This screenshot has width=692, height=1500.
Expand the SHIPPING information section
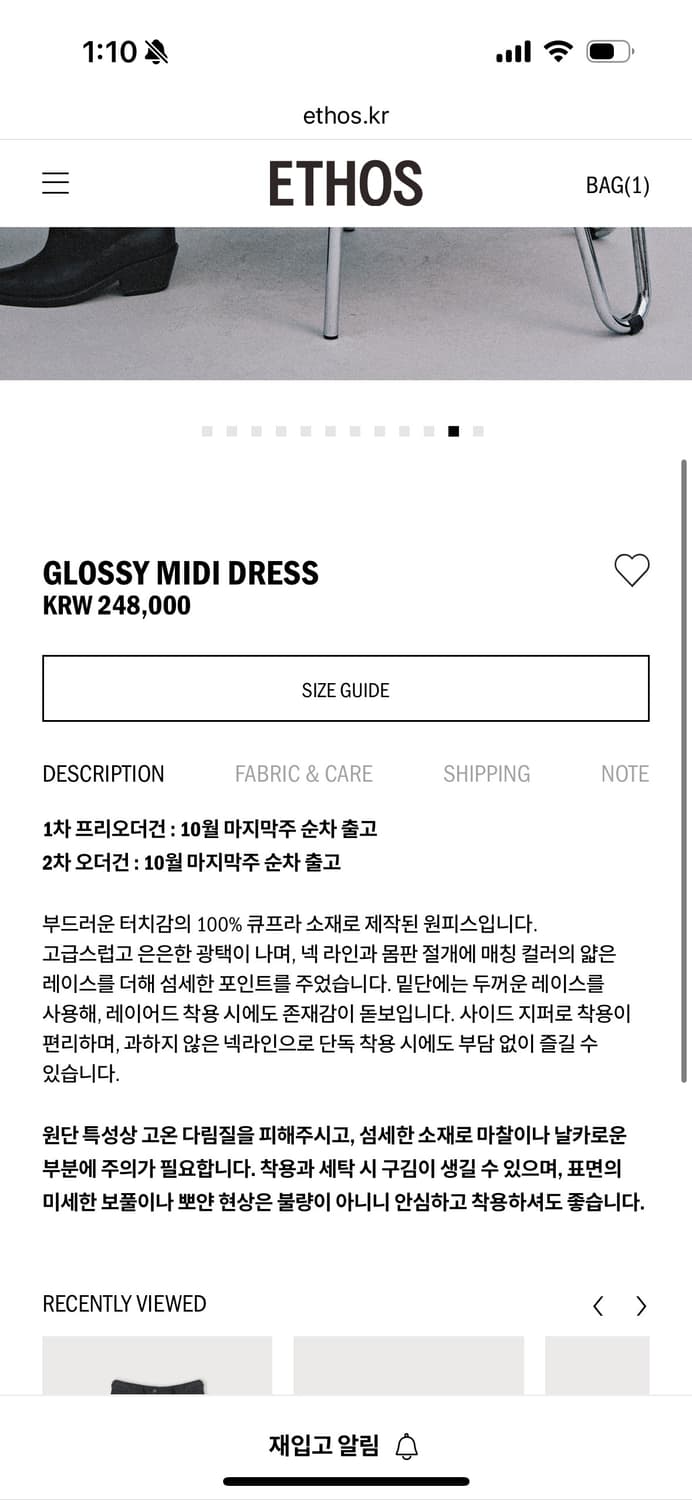(x=486, y=773)
